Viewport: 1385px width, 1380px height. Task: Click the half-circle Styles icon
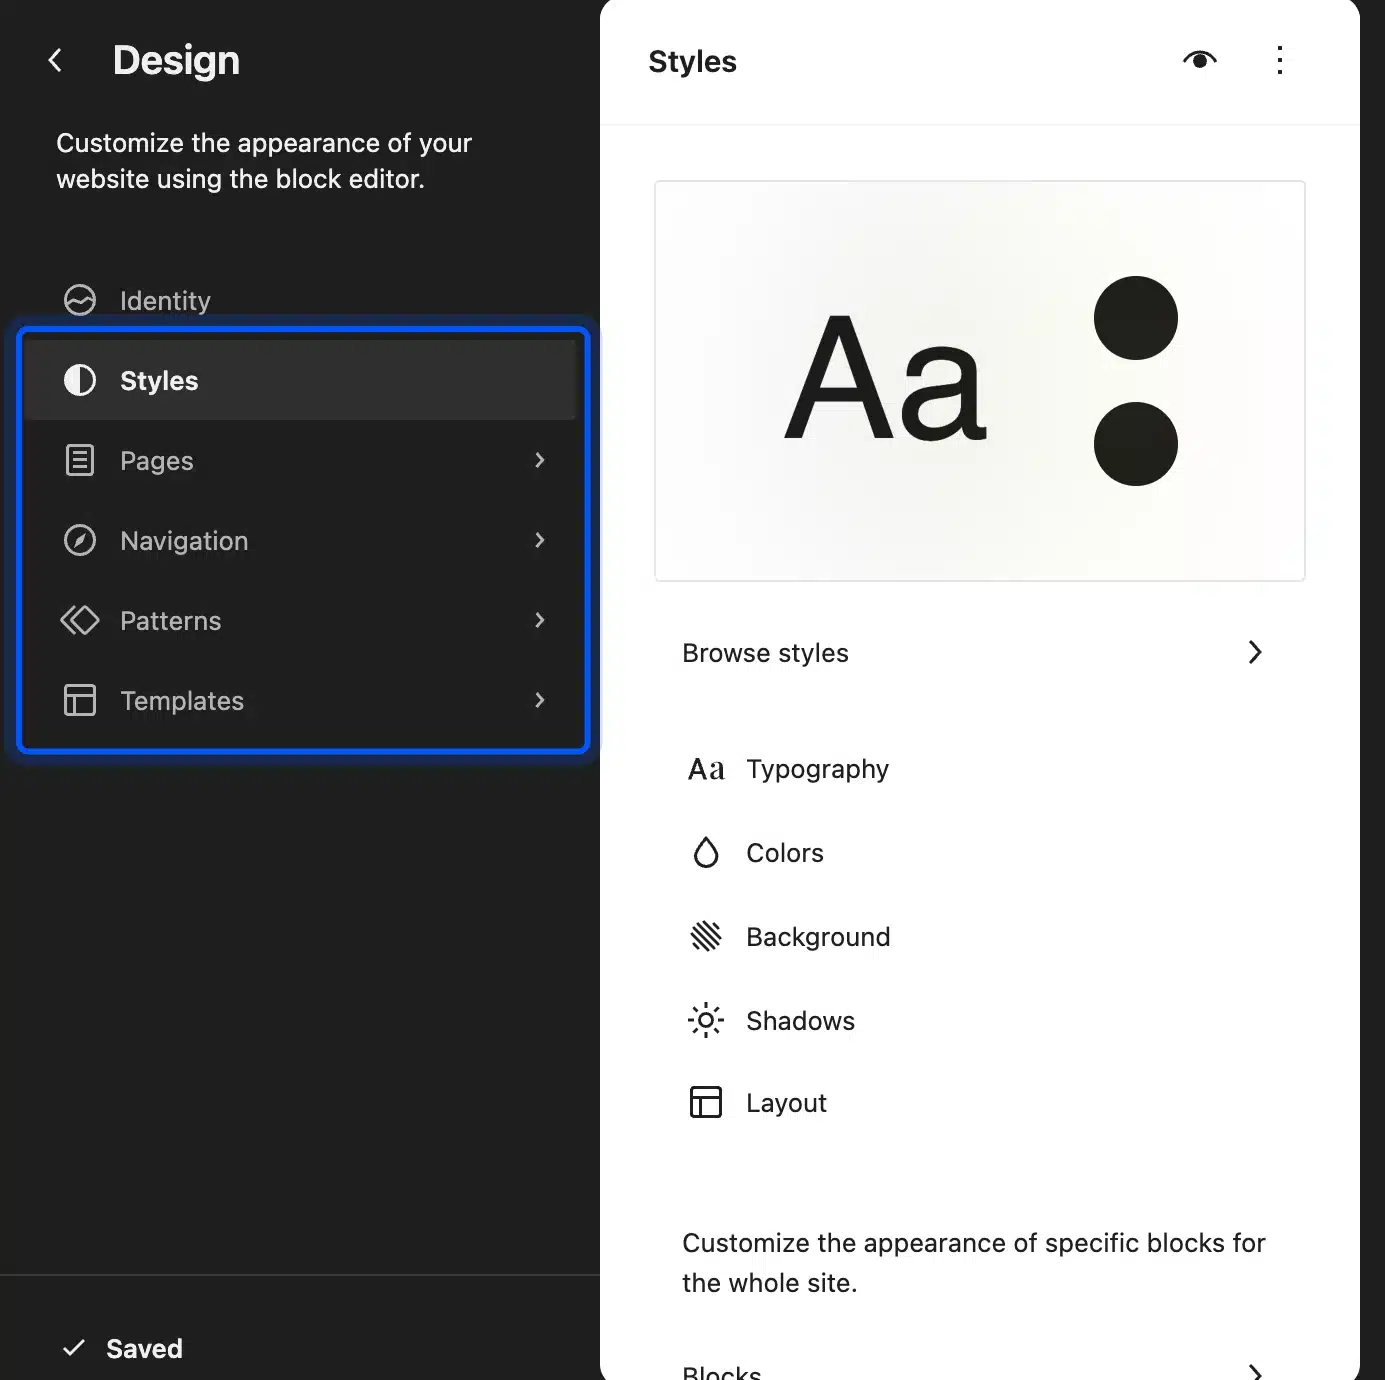coord(80,380)
